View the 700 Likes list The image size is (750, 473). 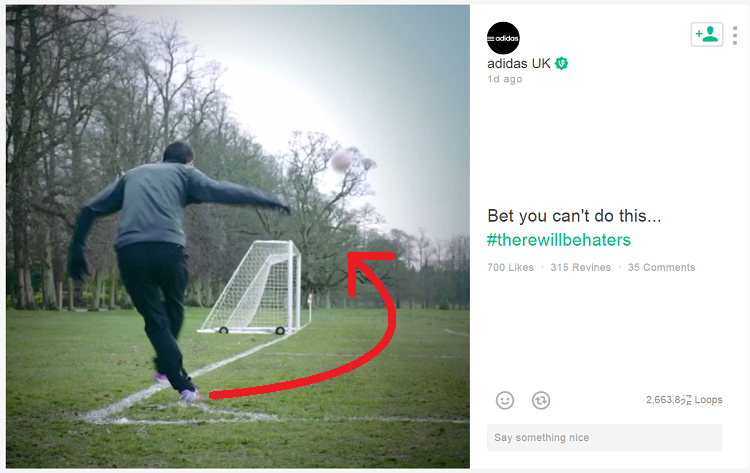pos(510,267)
